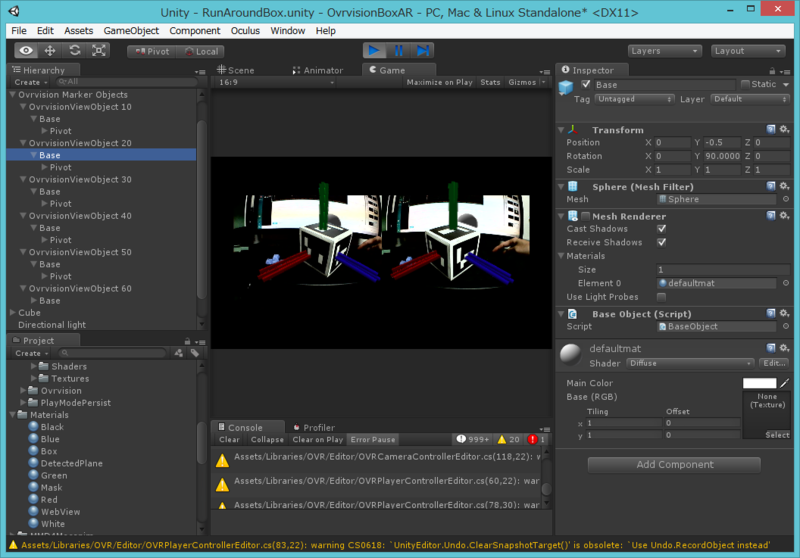
Task: Enable Use Light Probes
Action: click(662, 297)
